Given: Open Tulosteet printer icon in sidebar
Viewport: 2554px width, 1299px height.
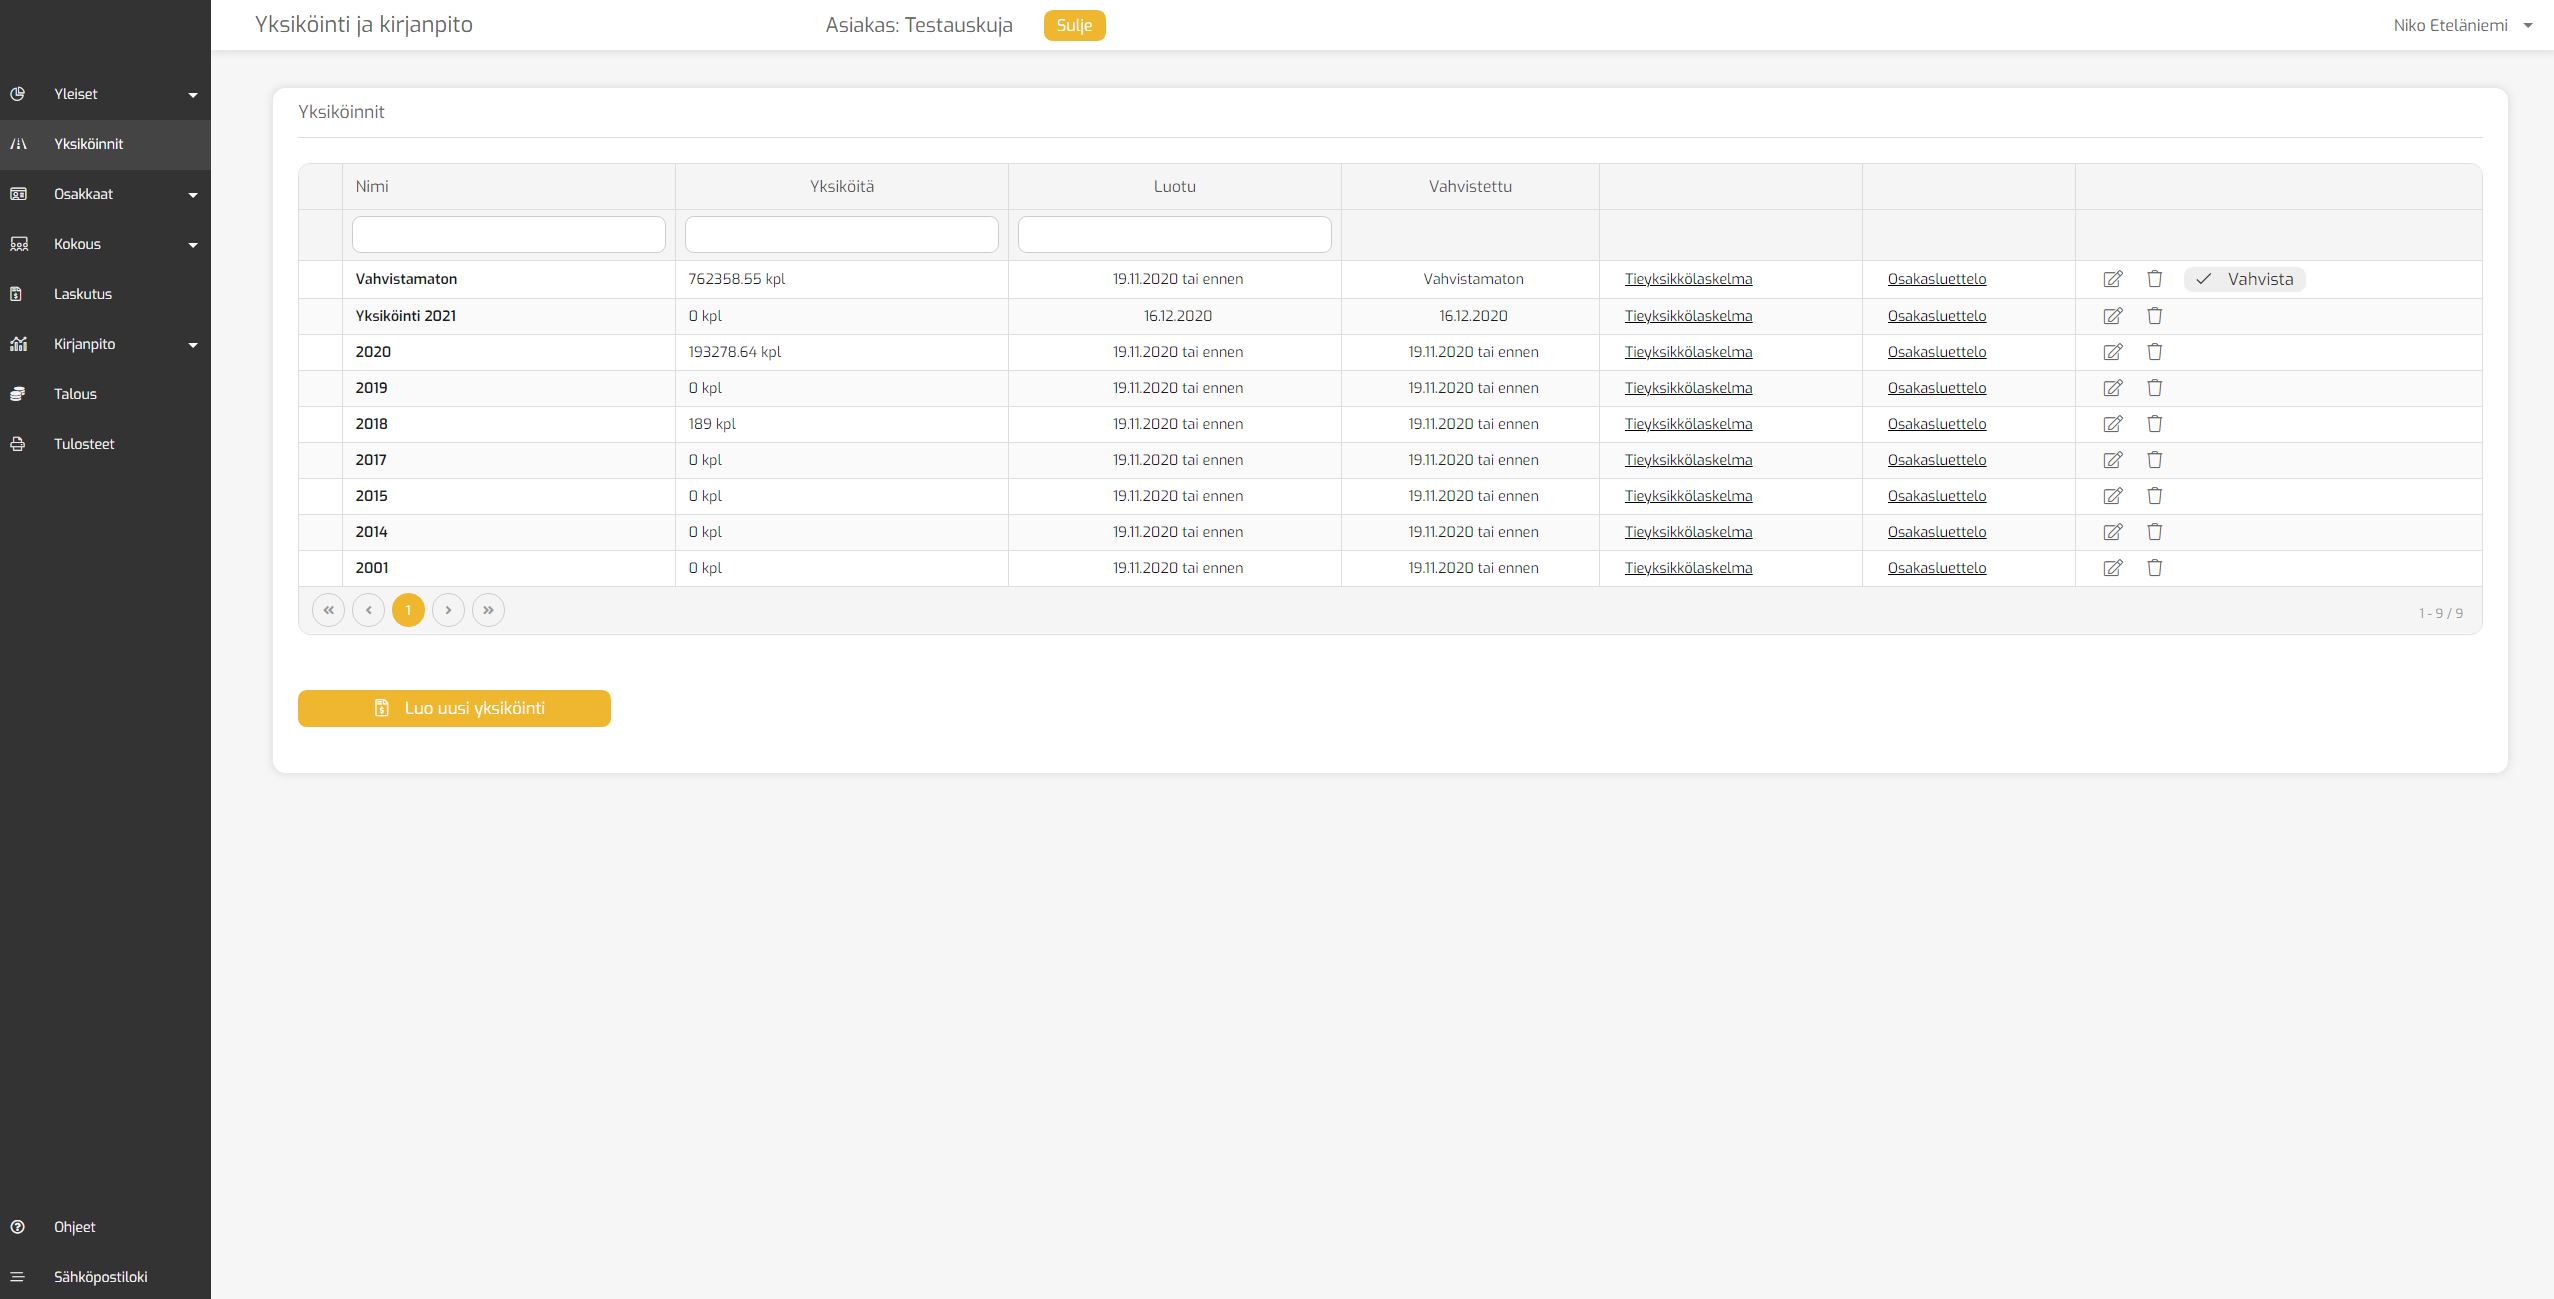Looking at the screenshot, I should (18, 444).
